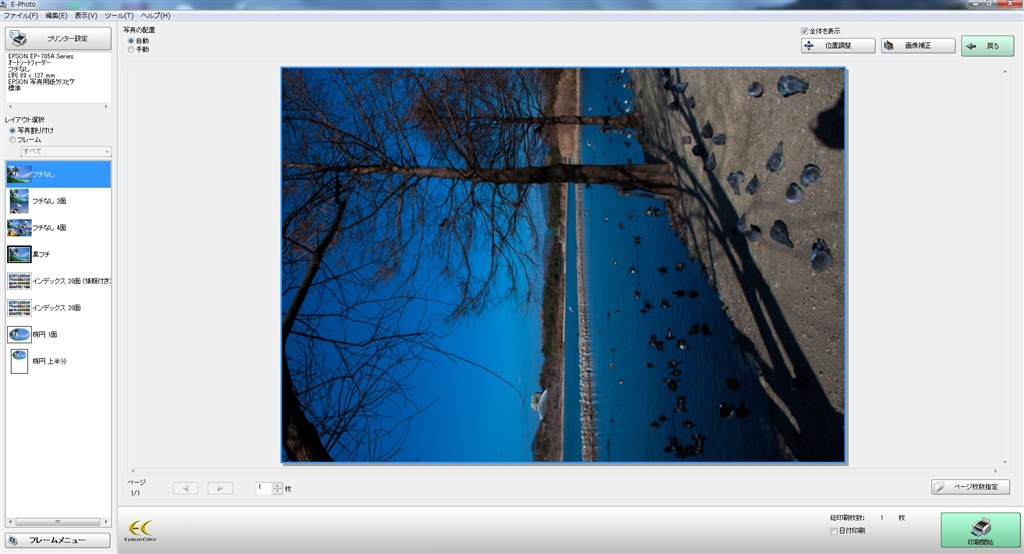
Task: Increase the copies count spinner
Action: tap(277, 485)
